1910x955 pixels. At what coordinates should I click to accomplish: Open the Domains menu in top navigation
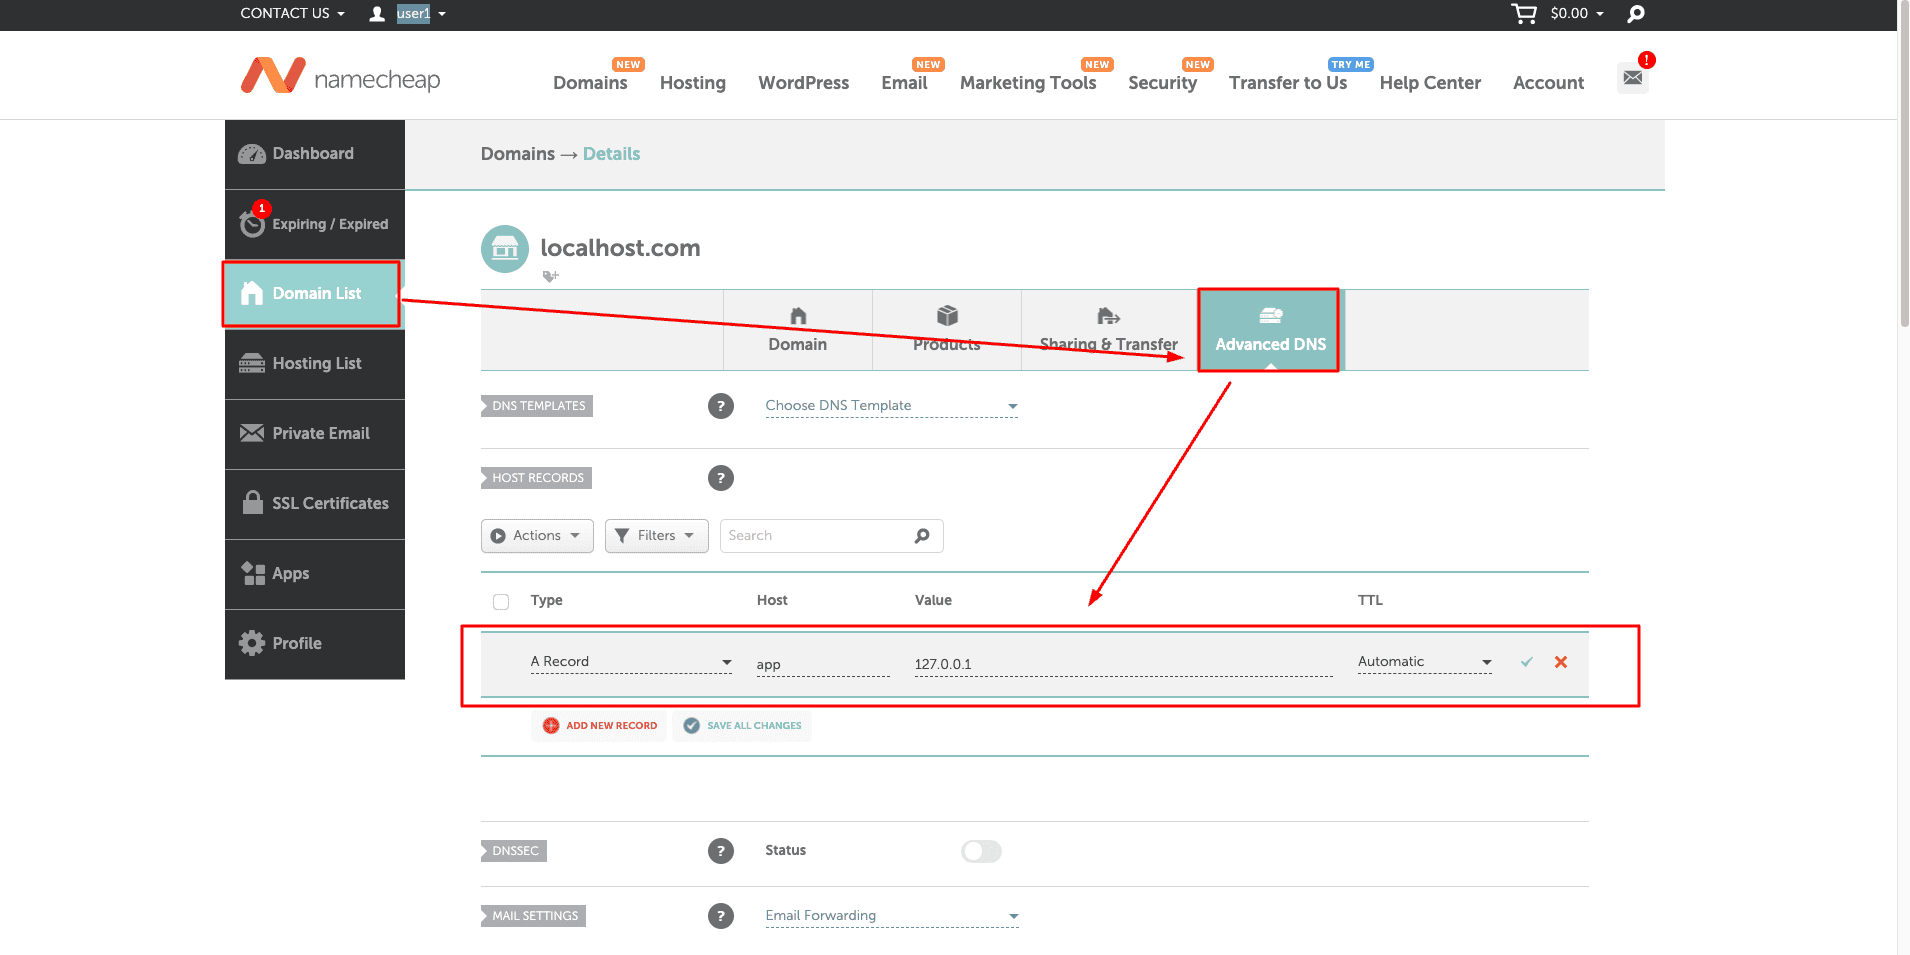[590, 83]
